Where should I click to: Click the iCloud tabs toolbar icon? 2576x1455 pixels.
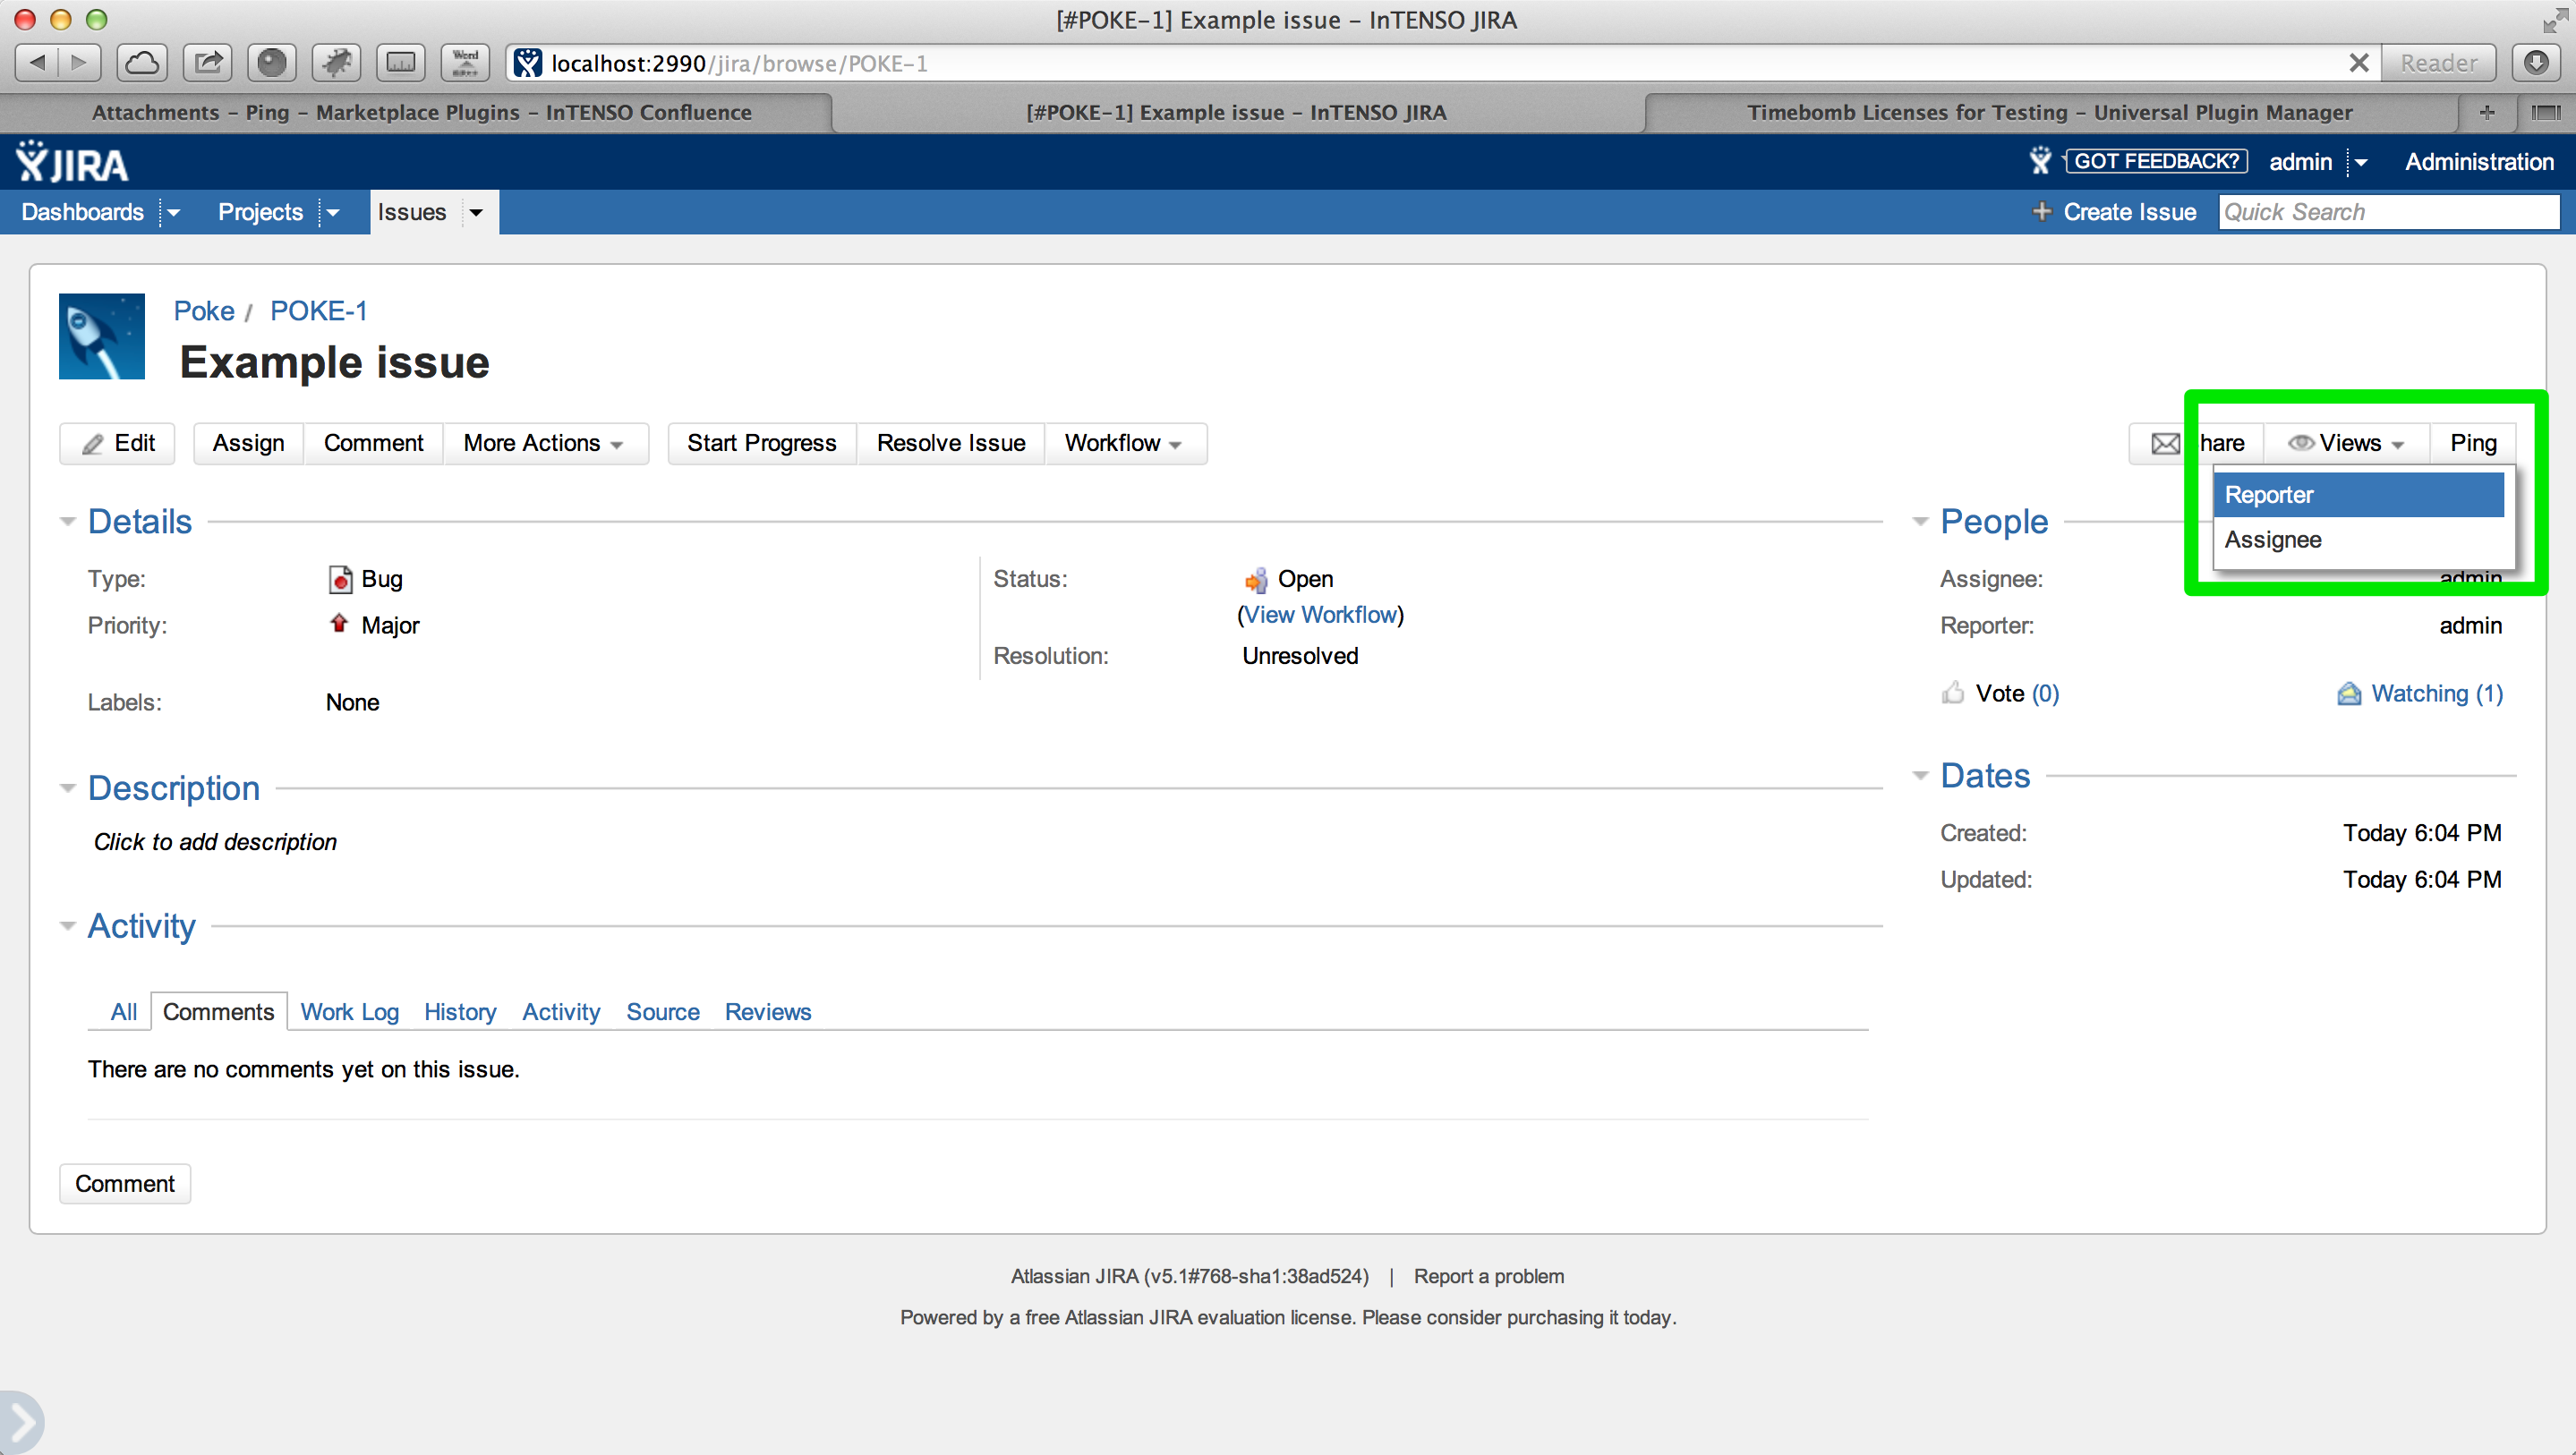[x=142, y=63]
